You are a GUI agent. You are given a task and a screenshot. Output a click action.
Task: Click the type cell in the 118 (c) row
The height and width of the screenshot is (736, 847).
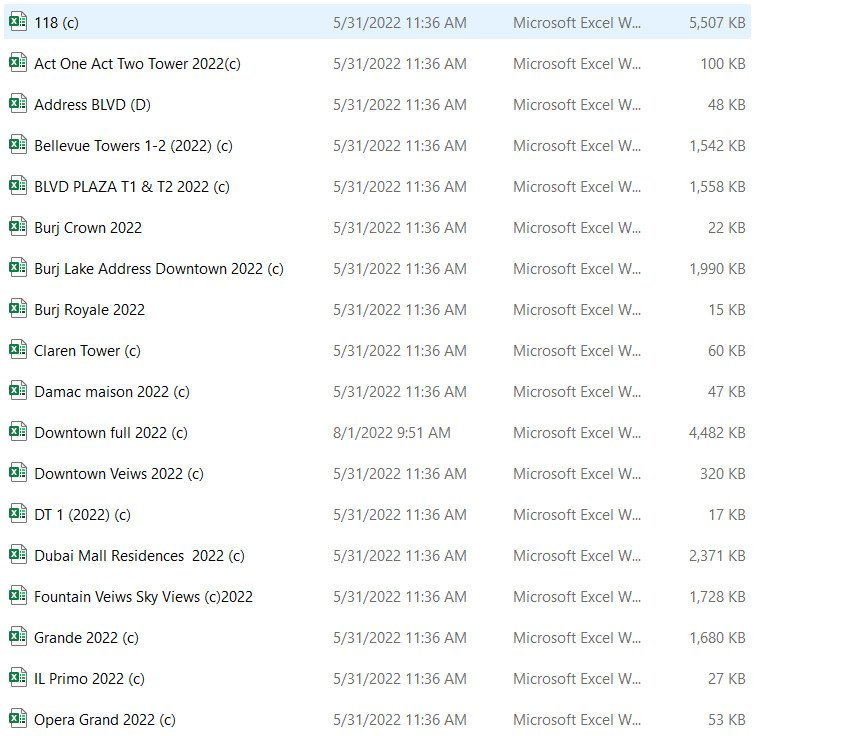(x=577, y=23)
